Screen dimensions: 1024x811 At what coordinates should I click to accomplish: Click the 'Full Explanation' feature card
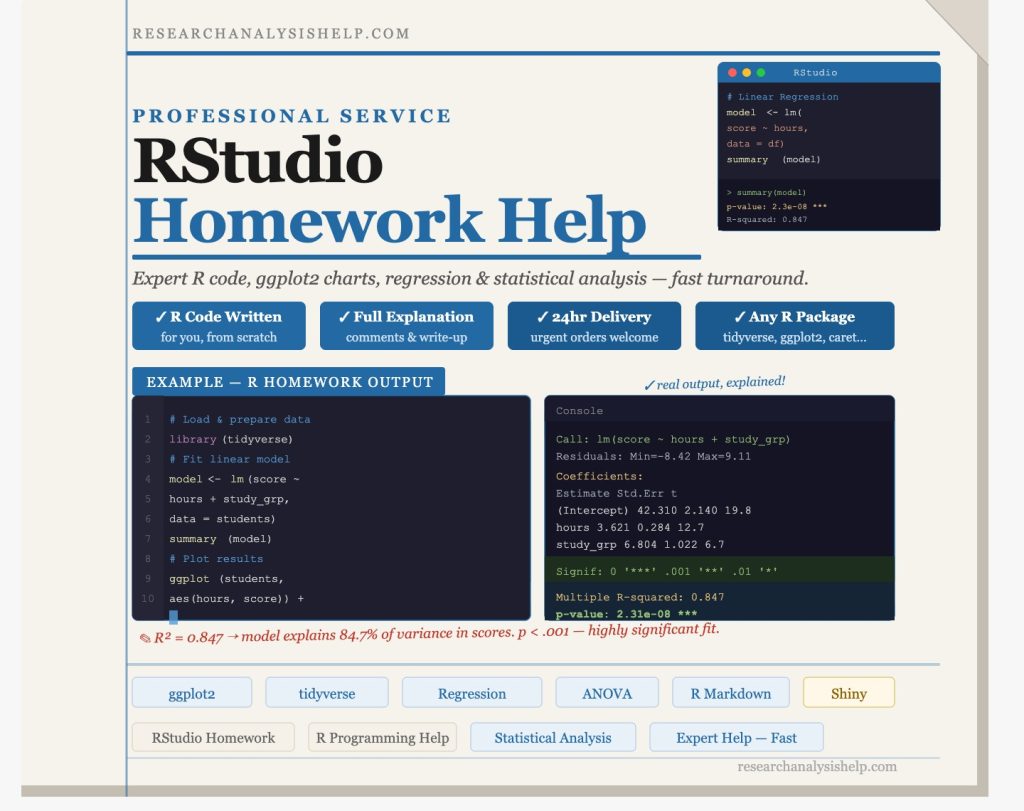[x=406, y=326]
